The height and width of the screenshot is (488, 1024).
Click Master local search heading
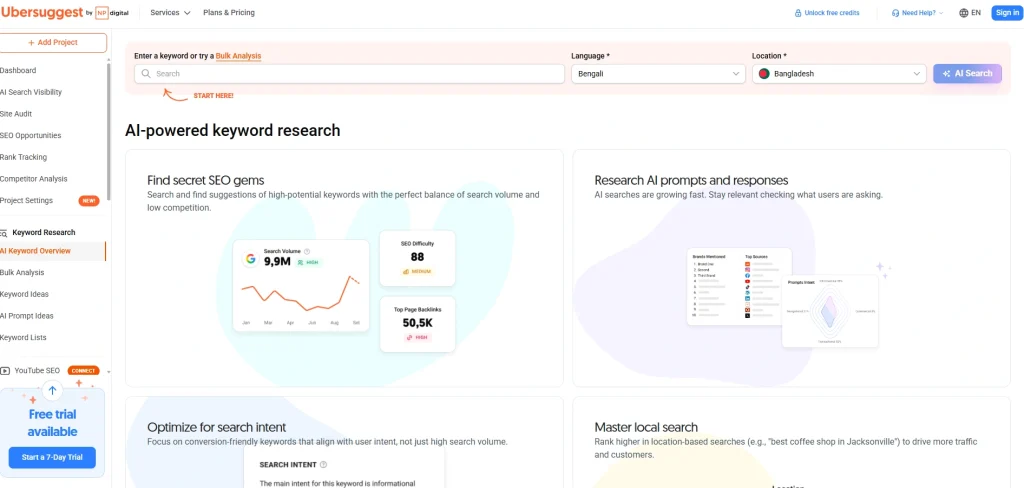pos(646,427)
